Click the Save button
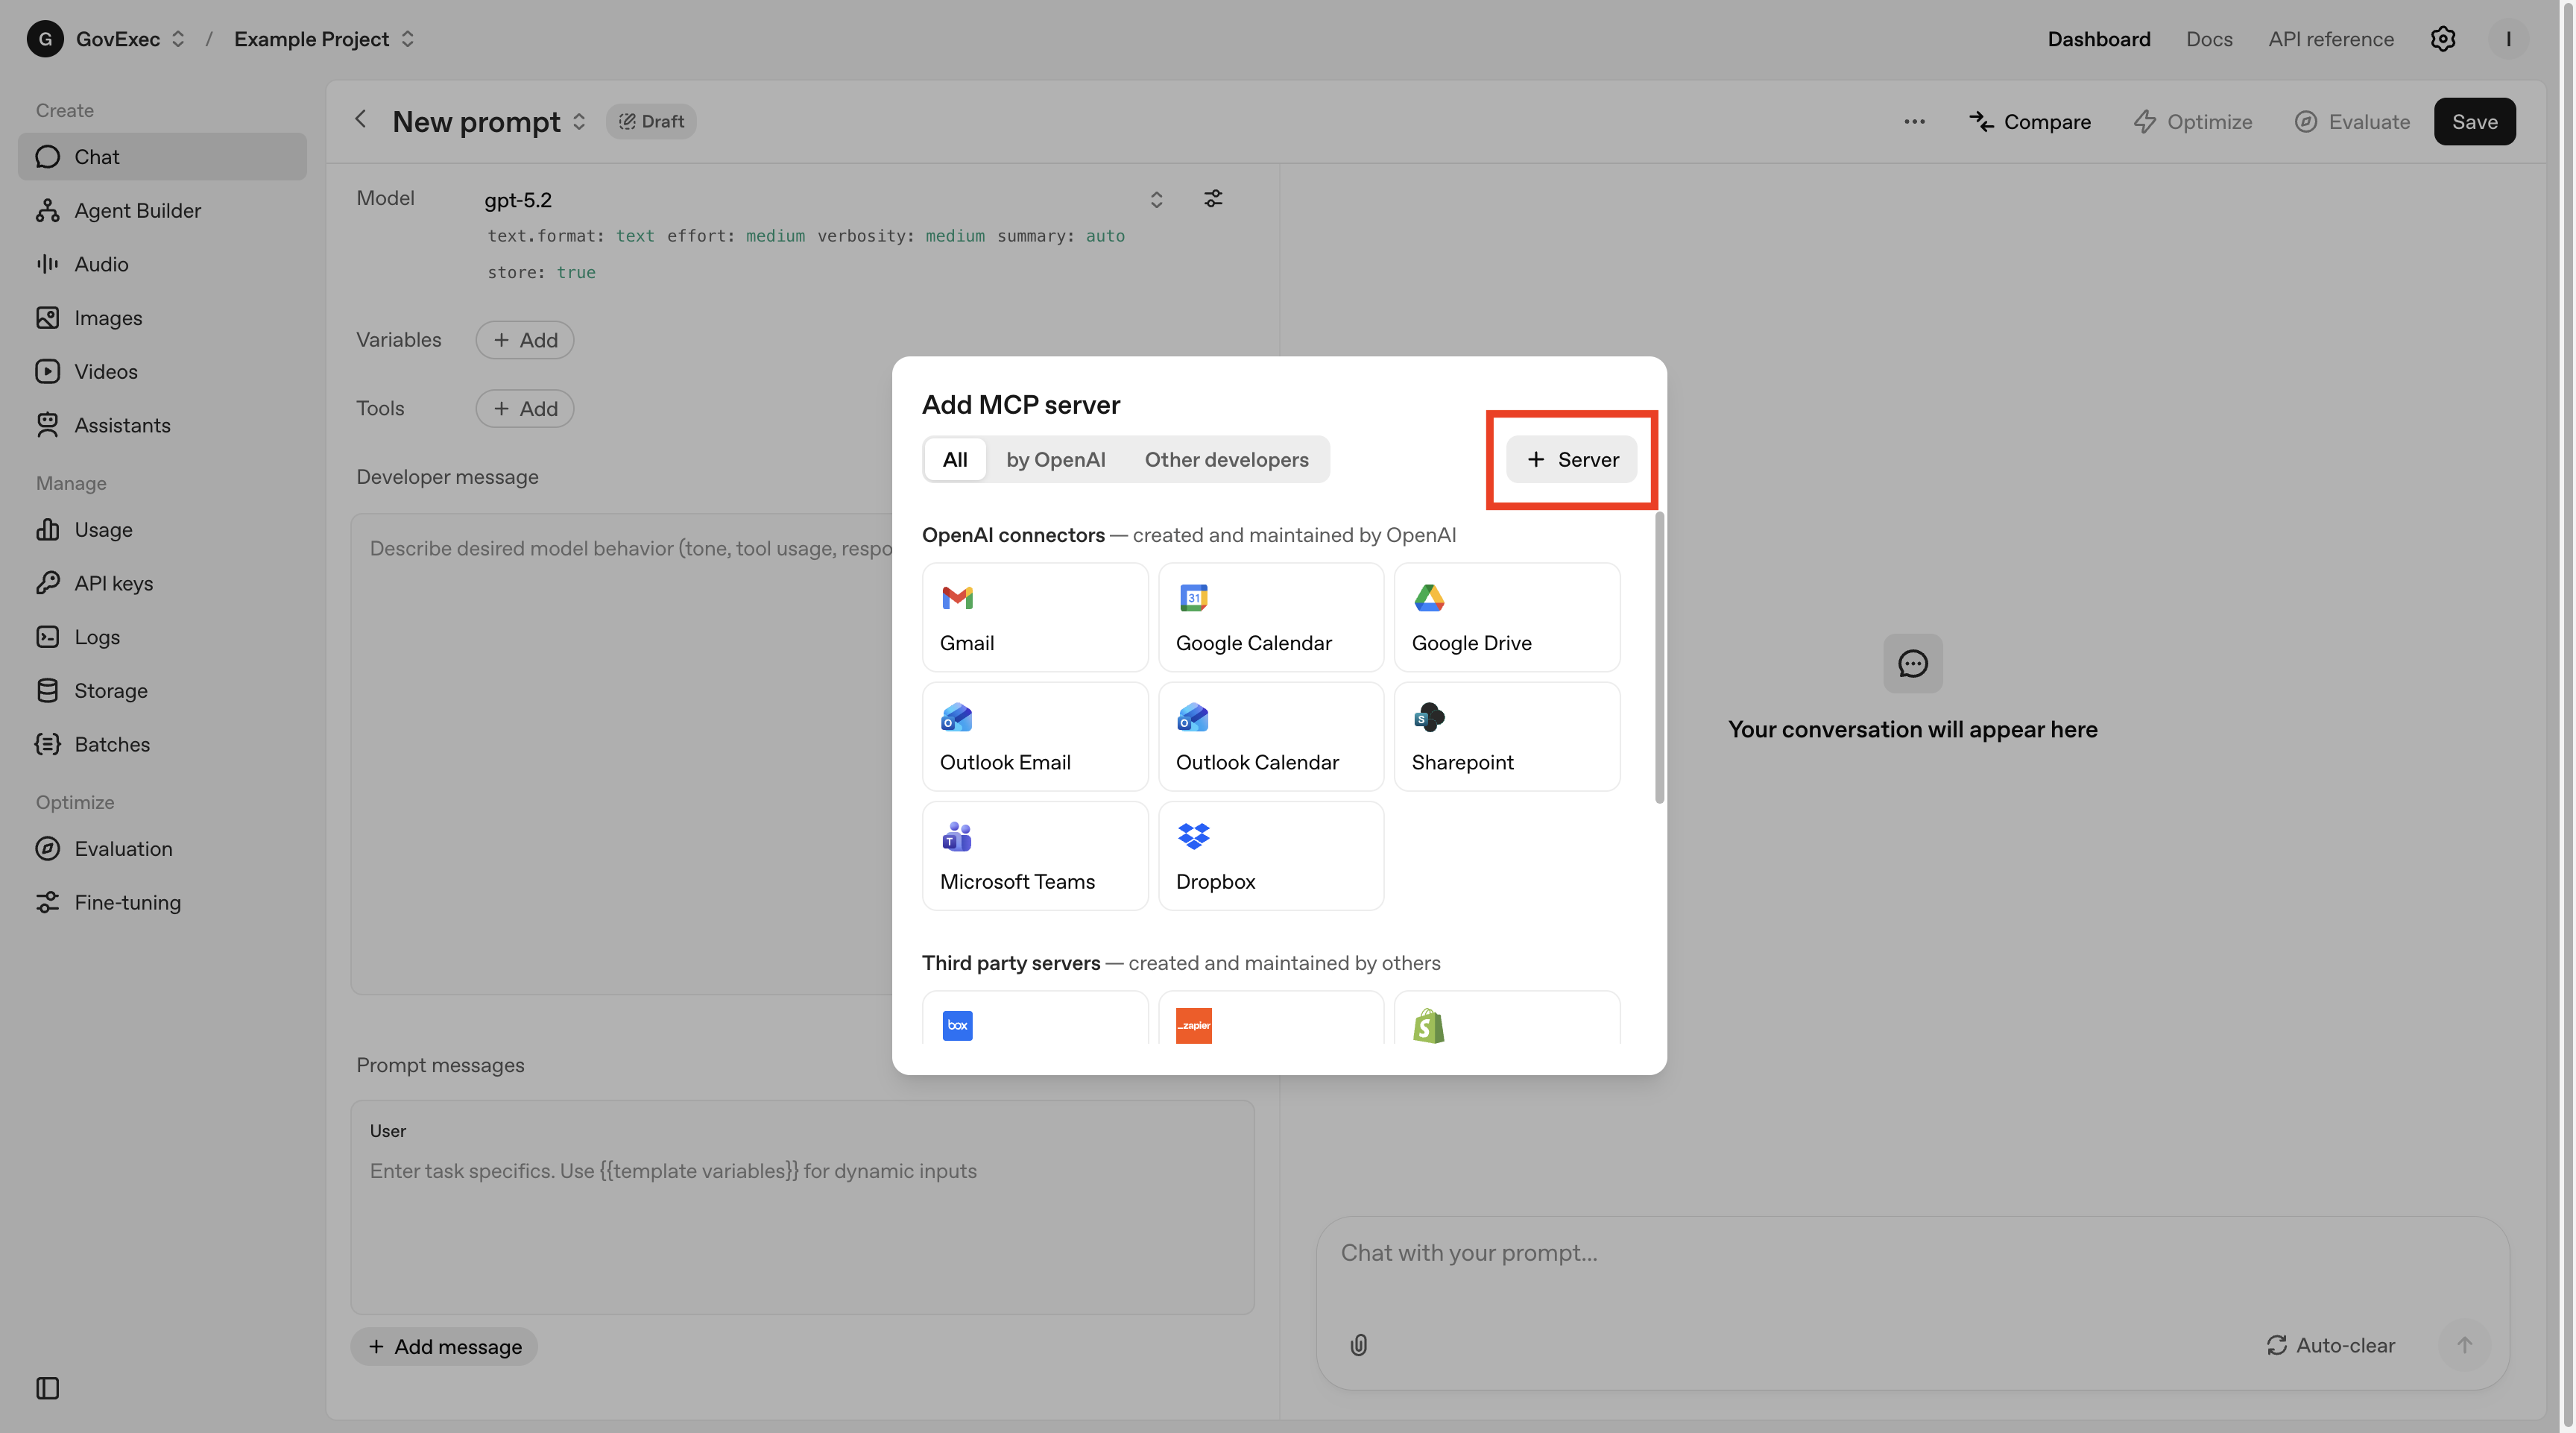 2474,122
